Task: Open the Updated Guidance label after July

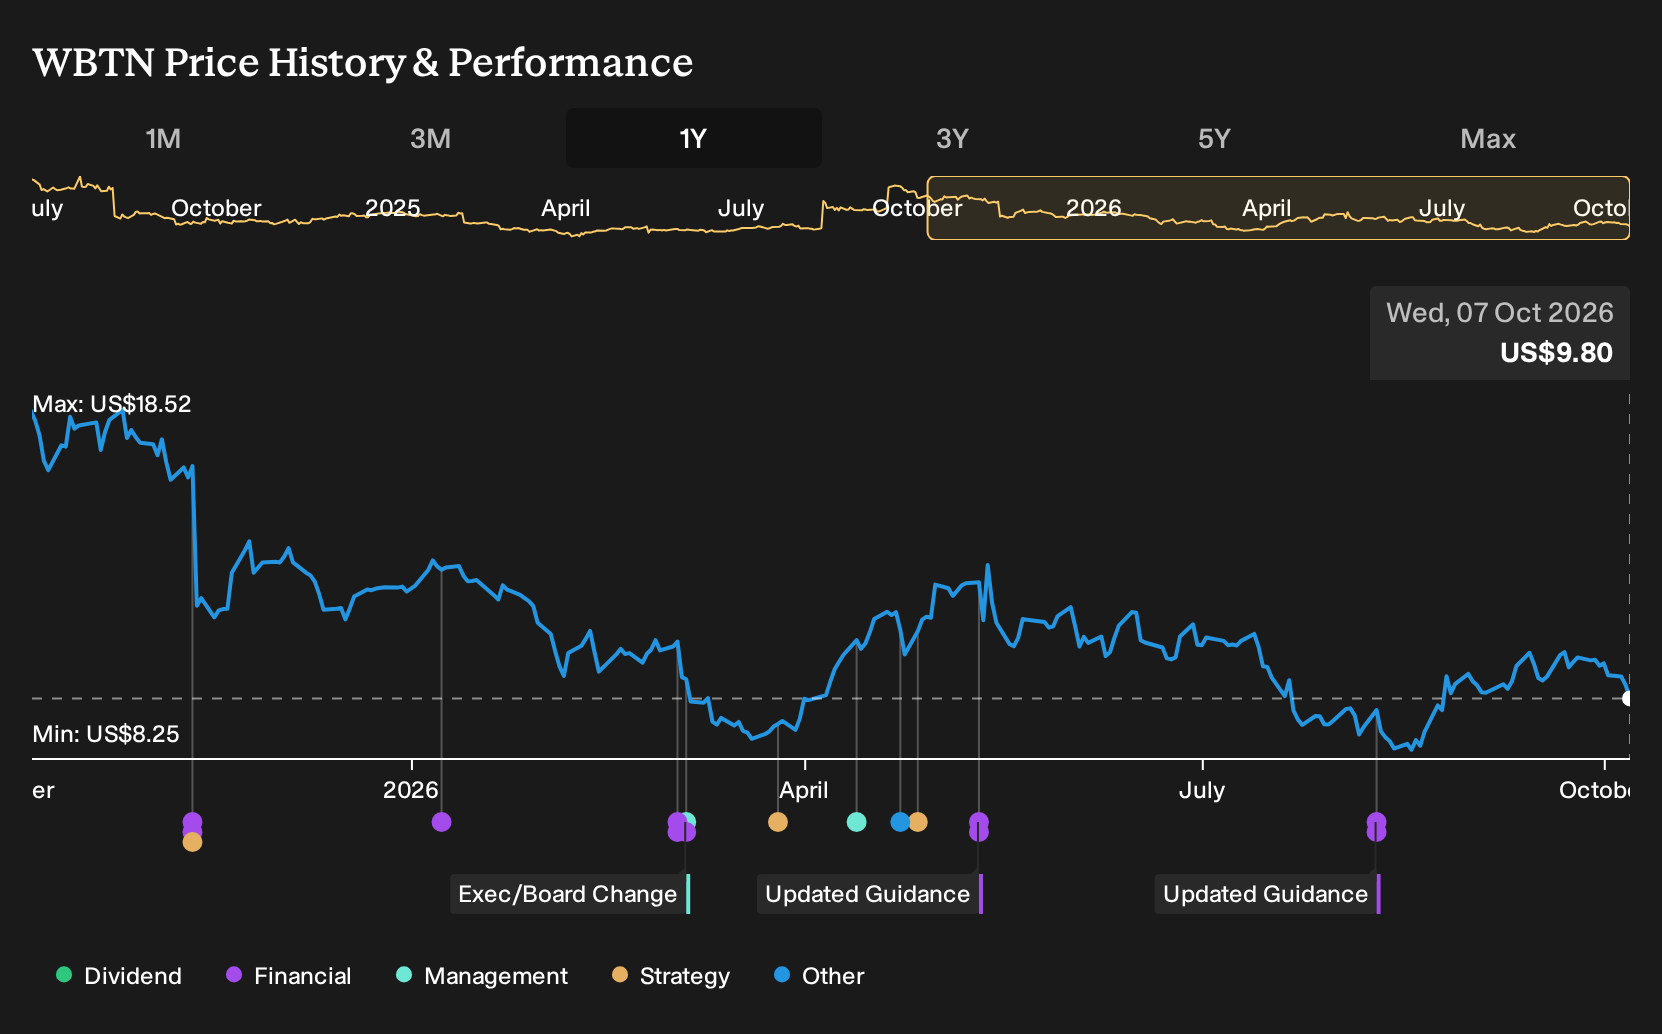Action: coord(1268,894)
